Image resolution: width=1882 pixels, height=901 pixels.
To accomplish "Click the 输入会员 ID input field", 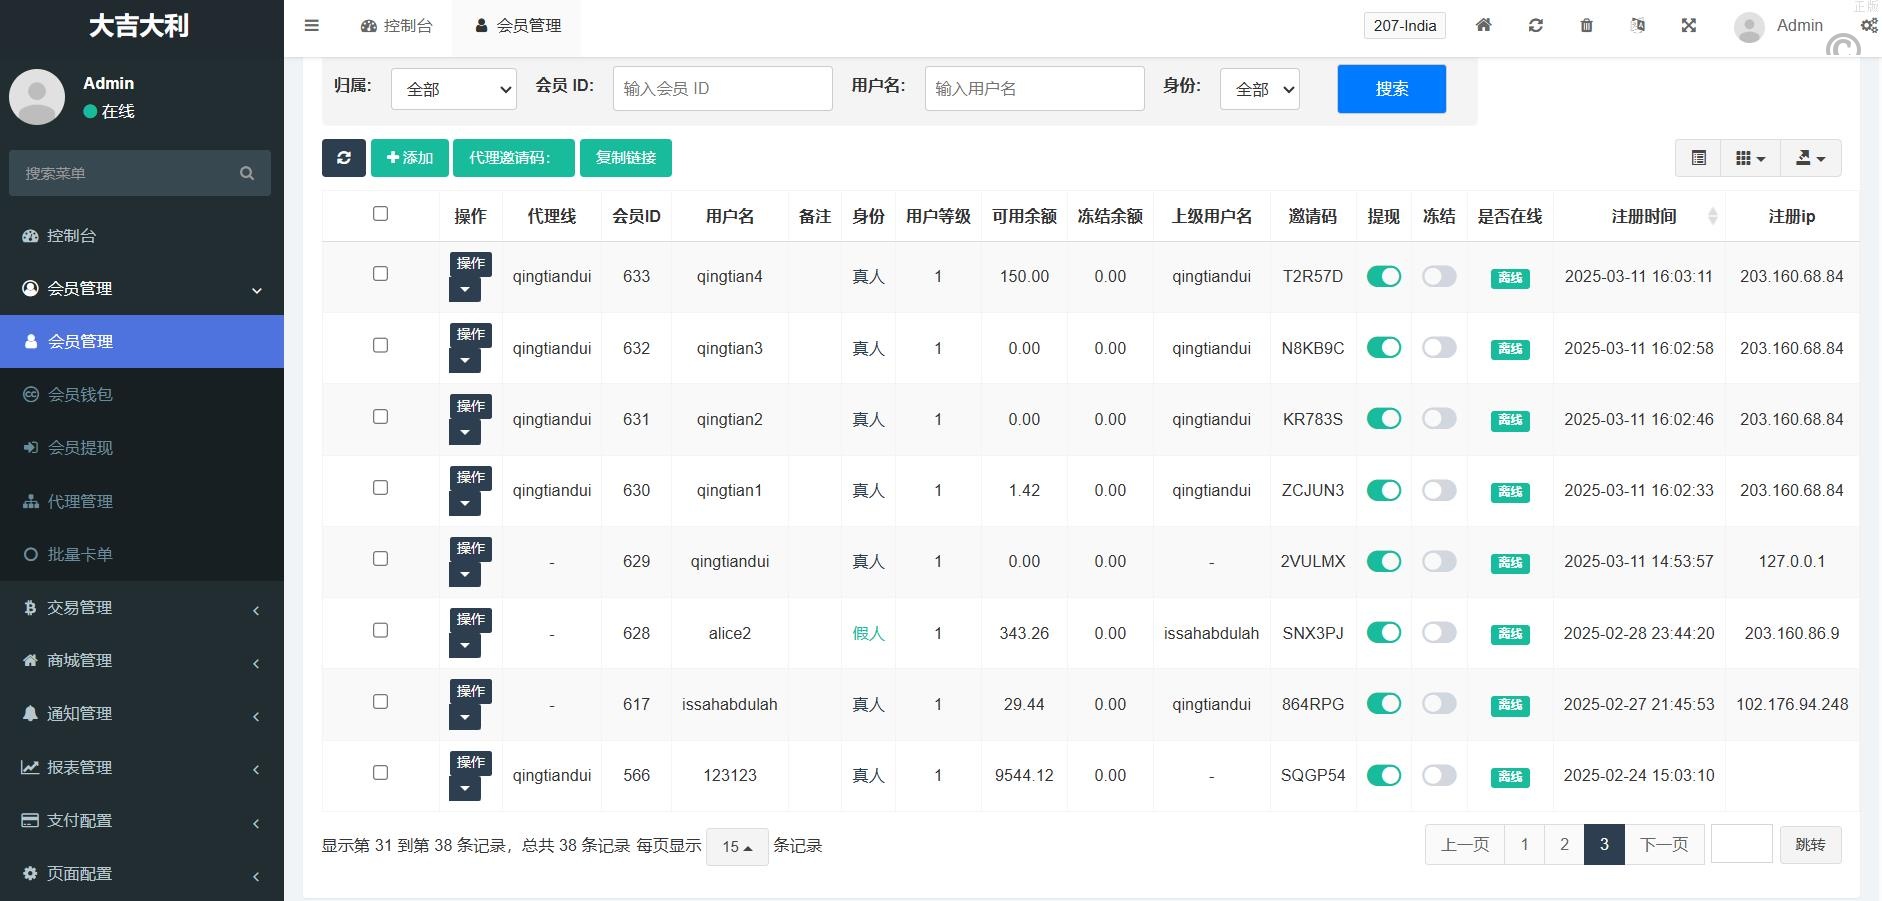I will pyautogui.click(x=722, y=89).
